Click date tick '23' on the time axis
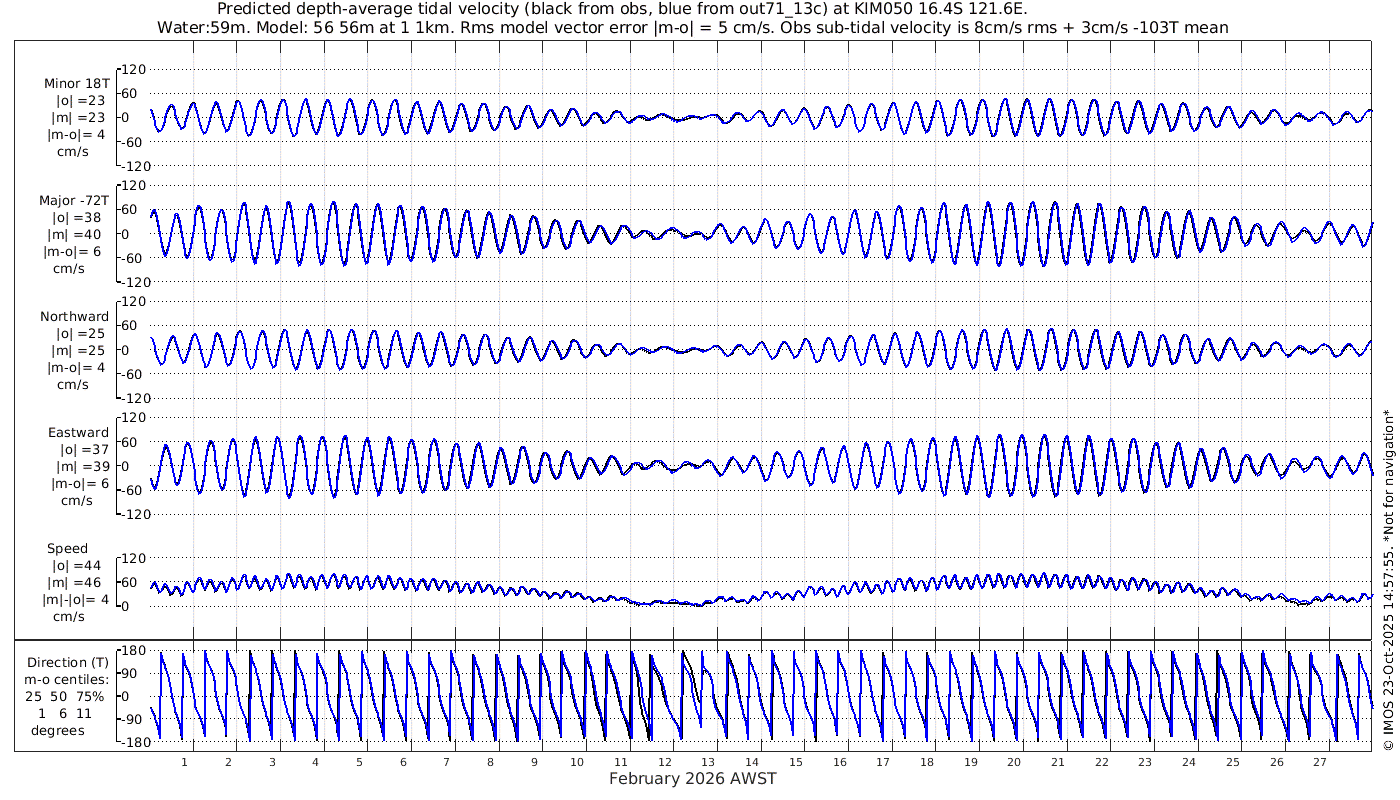Viewport: 1400px width, 800px height. point(1145,761)
